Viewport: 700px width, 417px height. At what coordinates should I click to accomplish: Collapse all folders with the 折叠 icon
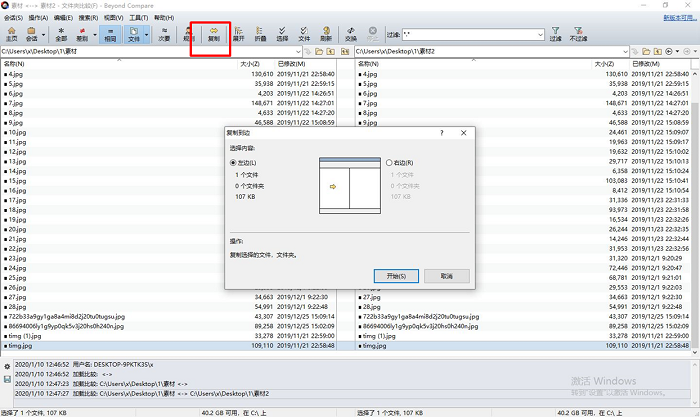pos(260,34)
